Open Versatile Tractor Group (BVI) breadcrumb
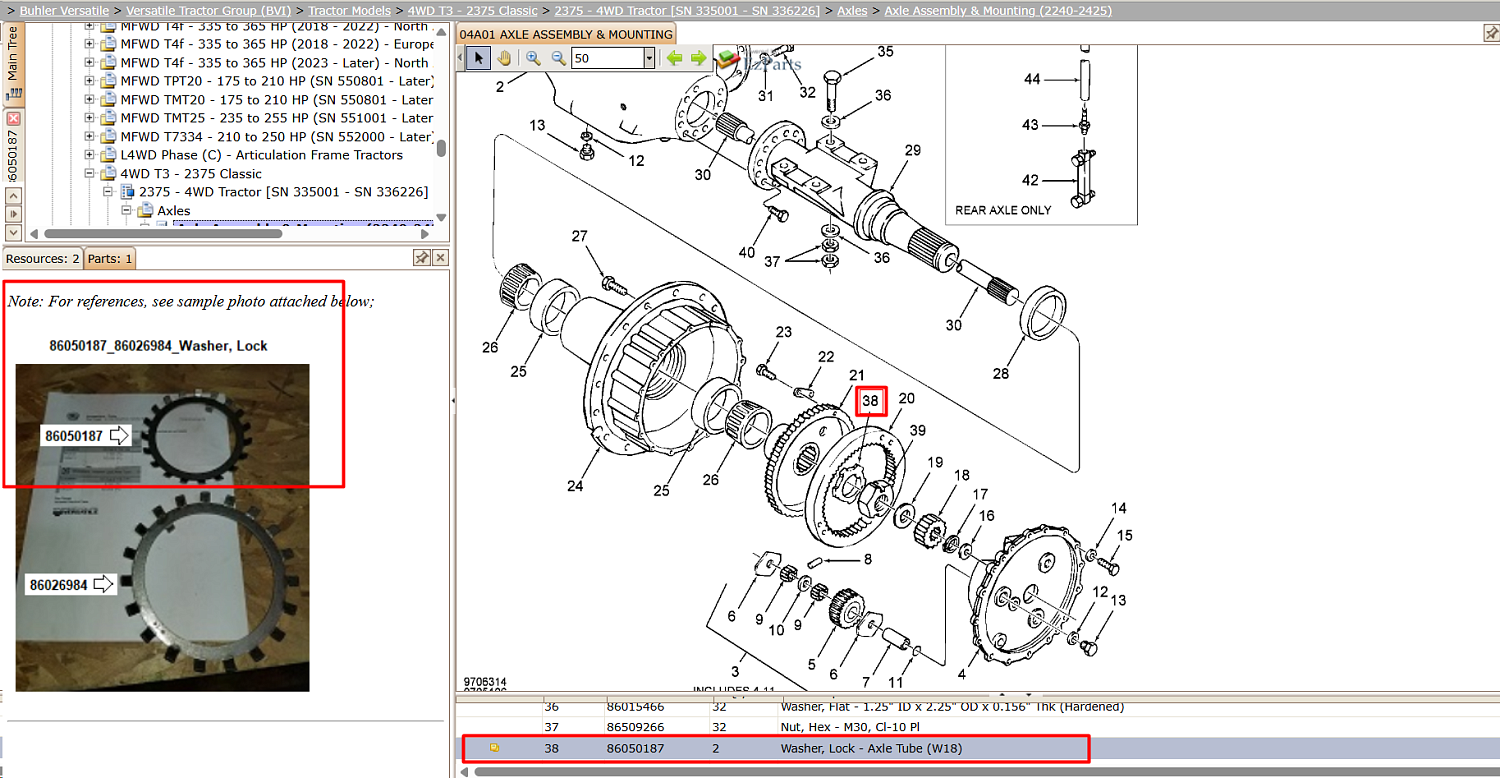This screenshot has width=1500, height=778. [209, 10]
